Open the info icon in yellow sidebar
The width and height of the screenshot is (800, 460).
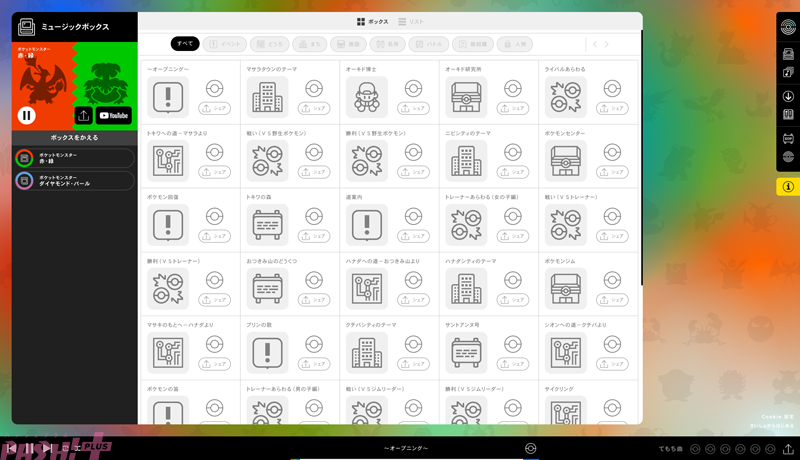click(788, 186)
